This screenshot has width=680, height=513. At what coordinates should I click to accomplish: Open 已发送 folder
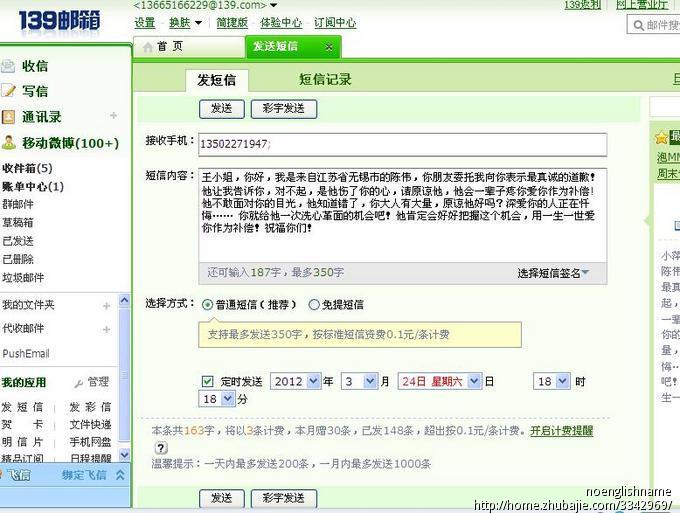point(18,241)
